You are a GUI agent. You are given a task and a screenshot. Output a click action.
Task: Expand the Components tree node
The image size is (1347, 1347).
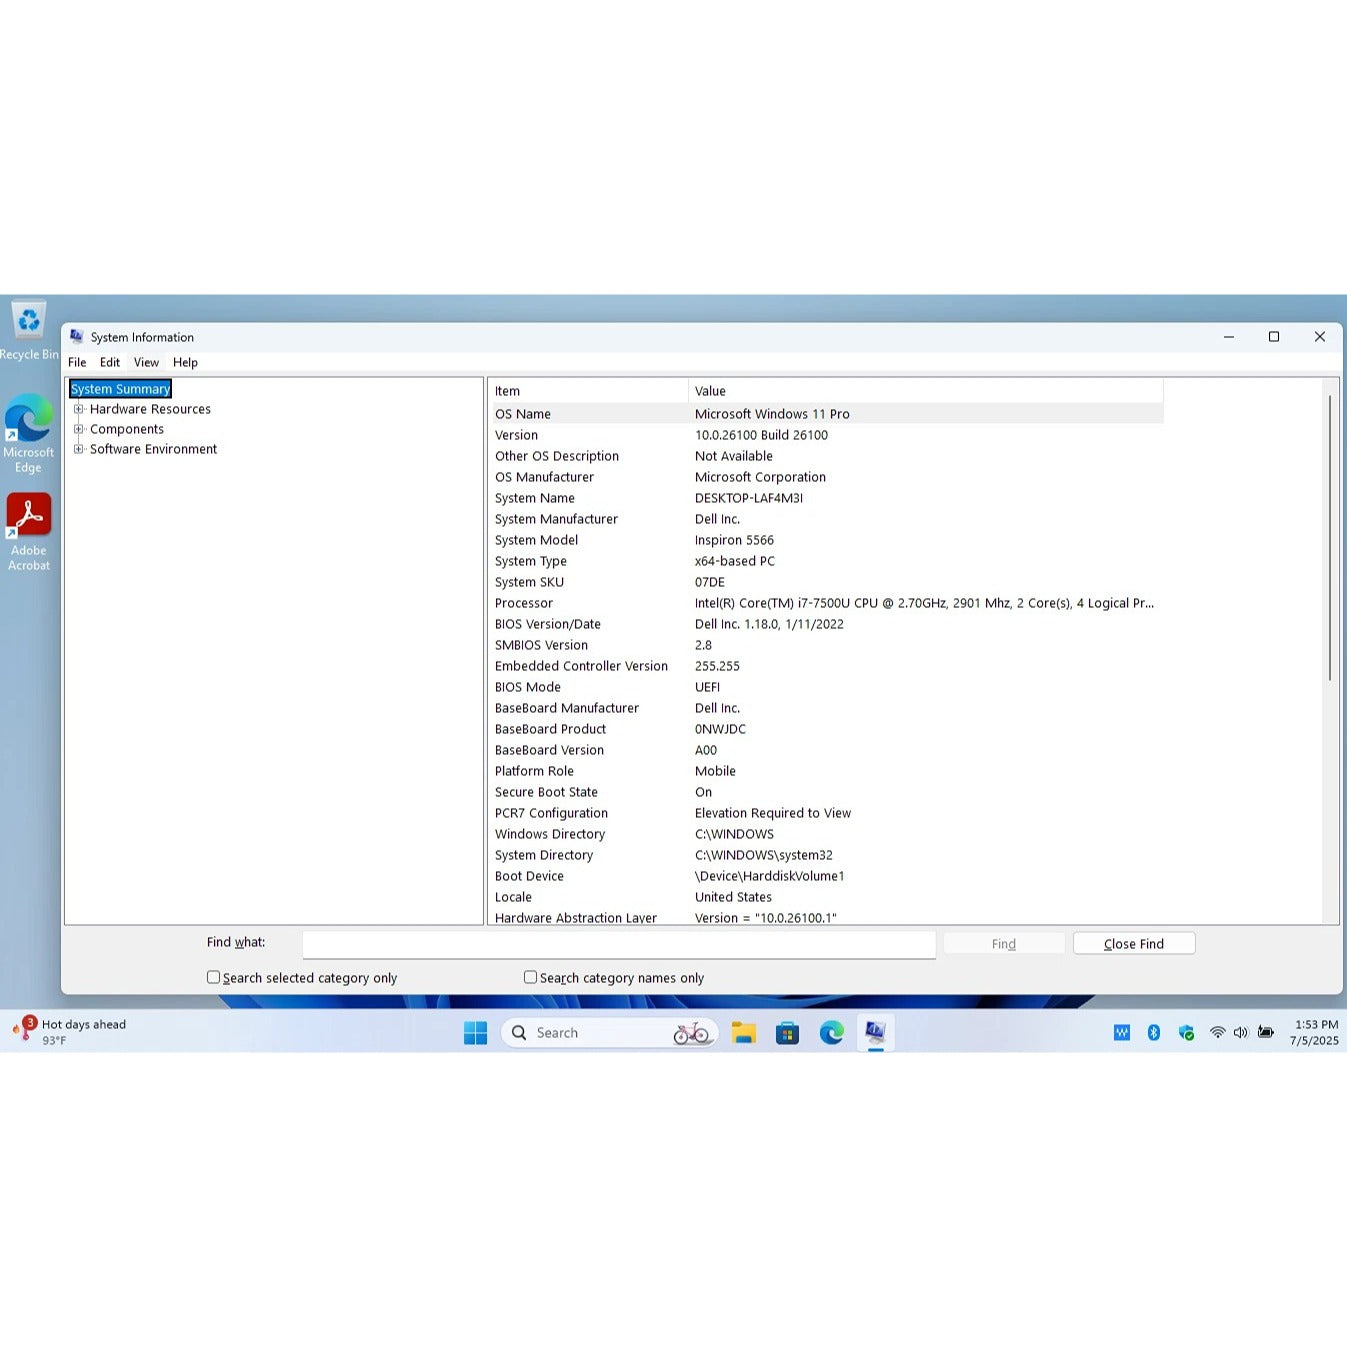[x=79, y=429]
